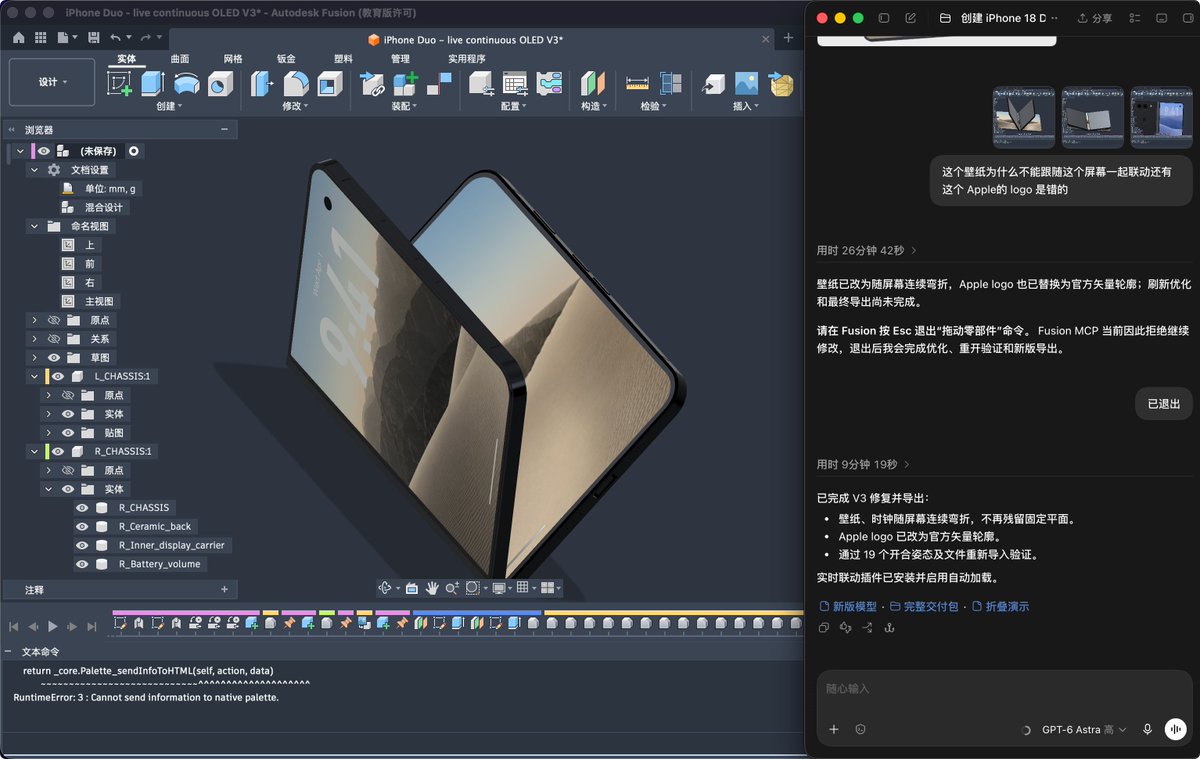Switch to the 塑料 ribbon tab
1200x759 pixels.
pyautogui.click(x=343, y=59)
